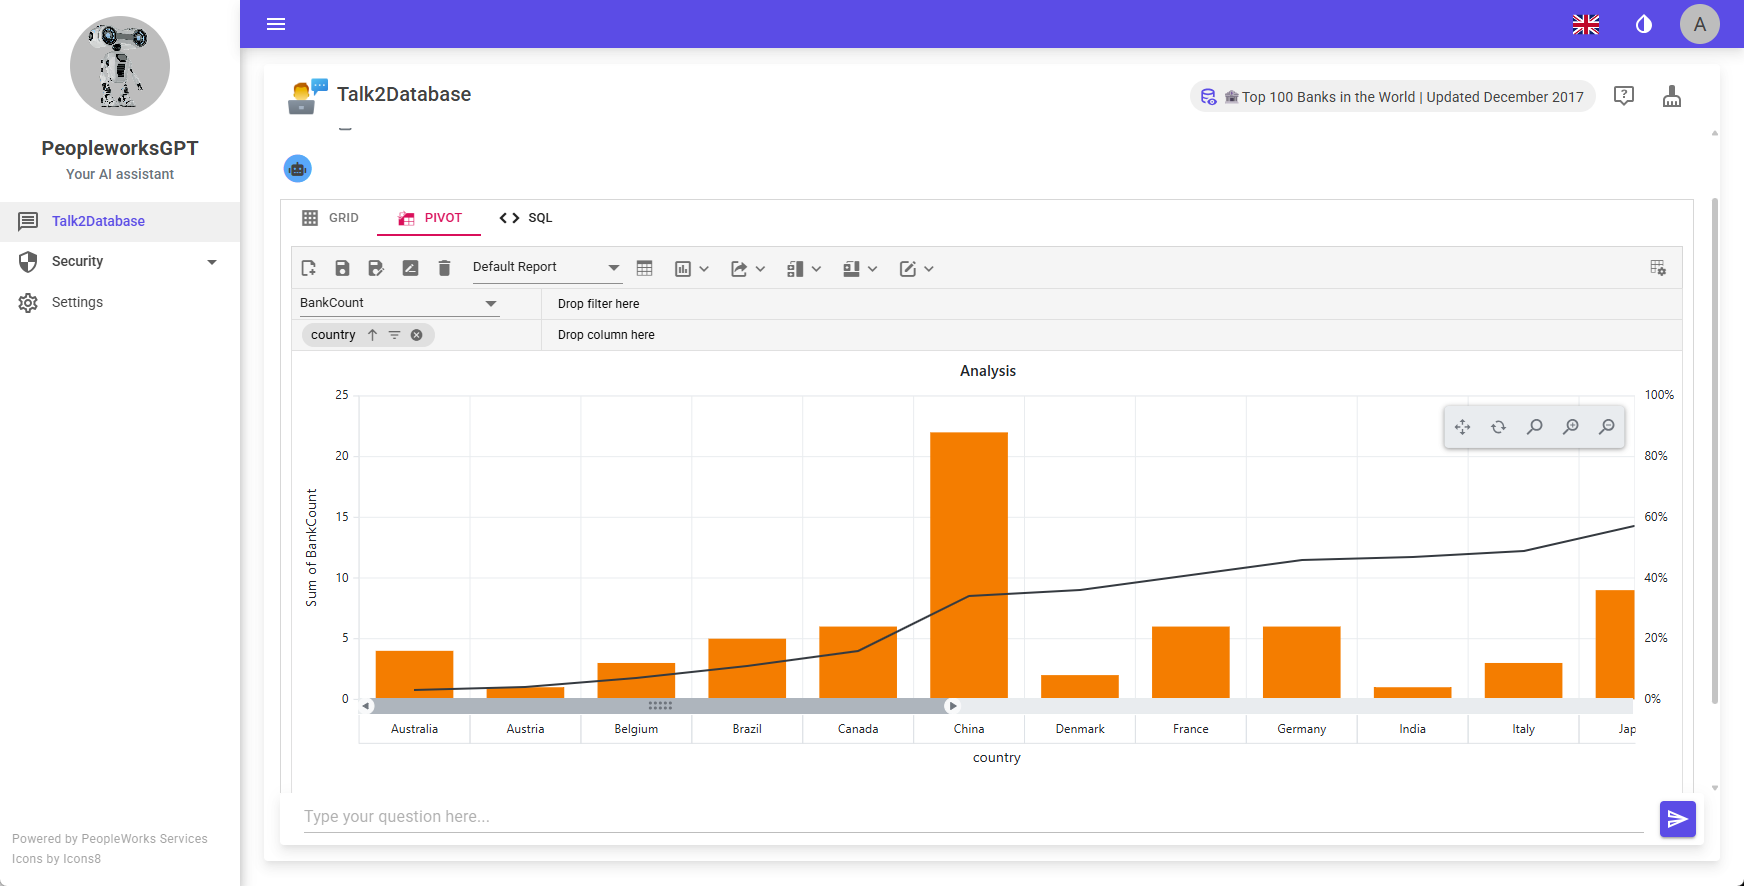The image size is (1744, 886).
Task: Click the page's vertical scrollbar
Action: coord(1715,450)
